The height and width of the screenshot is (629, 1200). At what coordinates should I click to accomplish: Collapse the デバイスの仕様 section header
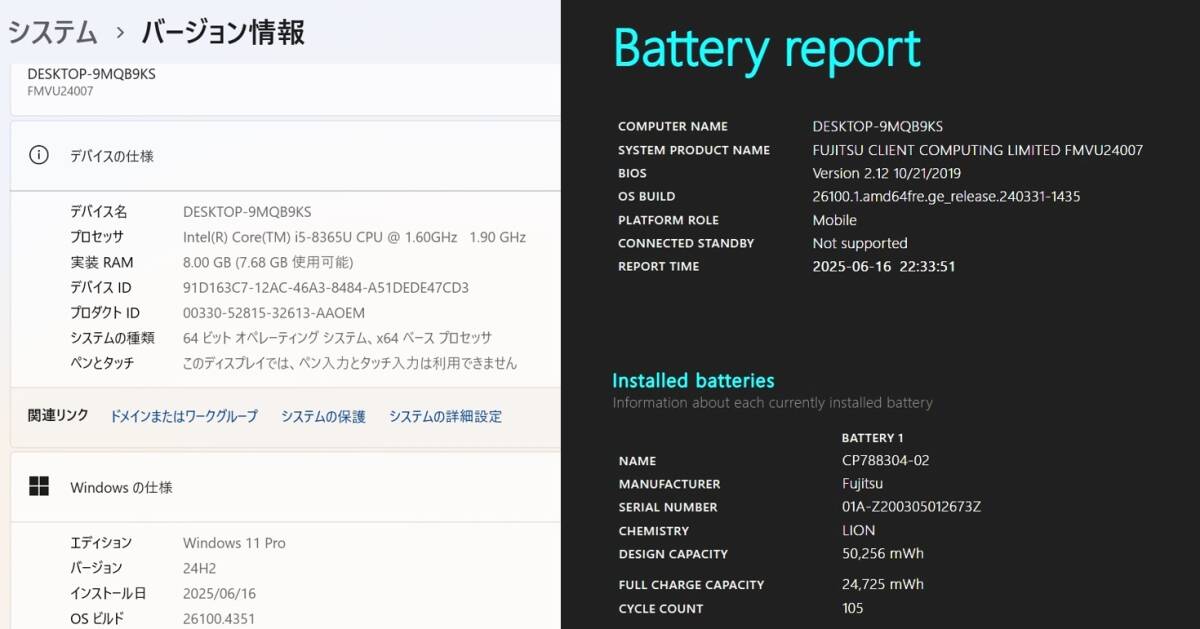pyautogui.click(x=285, y=156)
